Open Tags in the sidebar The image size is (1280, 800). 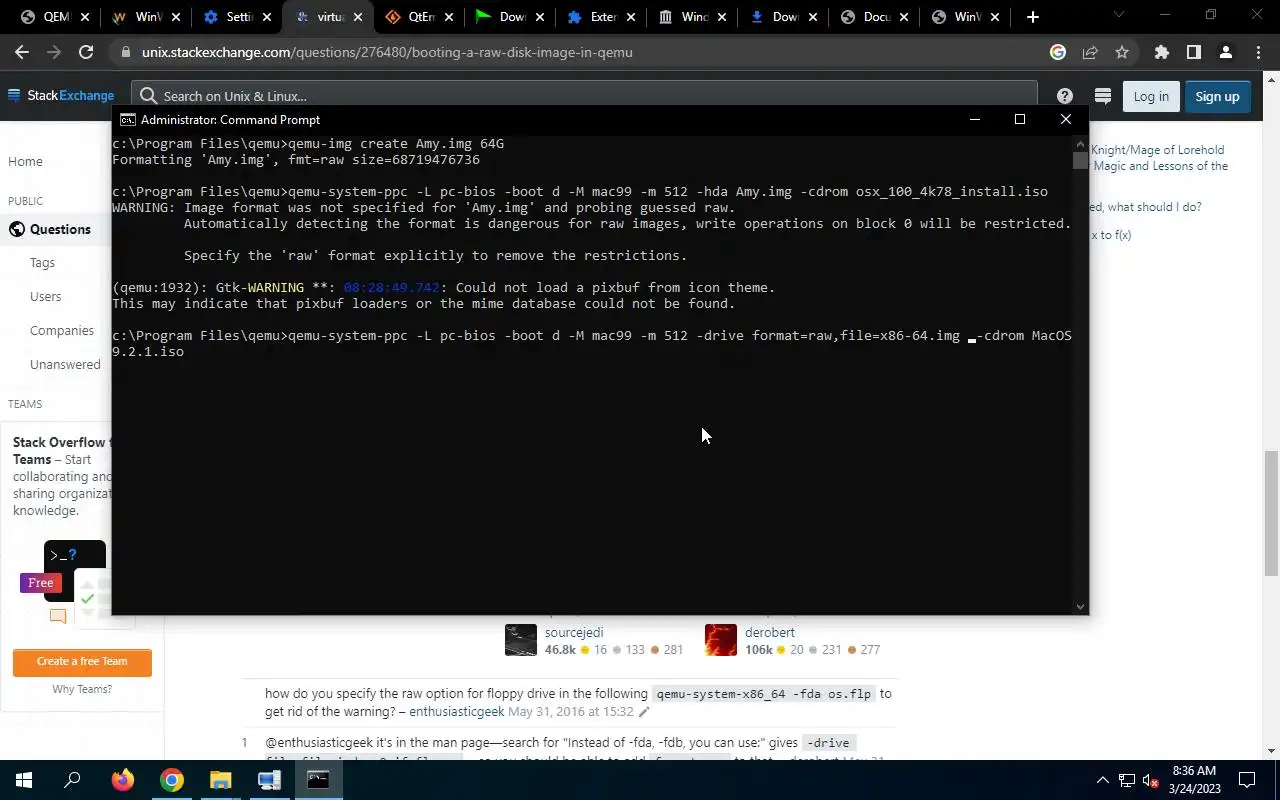[42, 262]
